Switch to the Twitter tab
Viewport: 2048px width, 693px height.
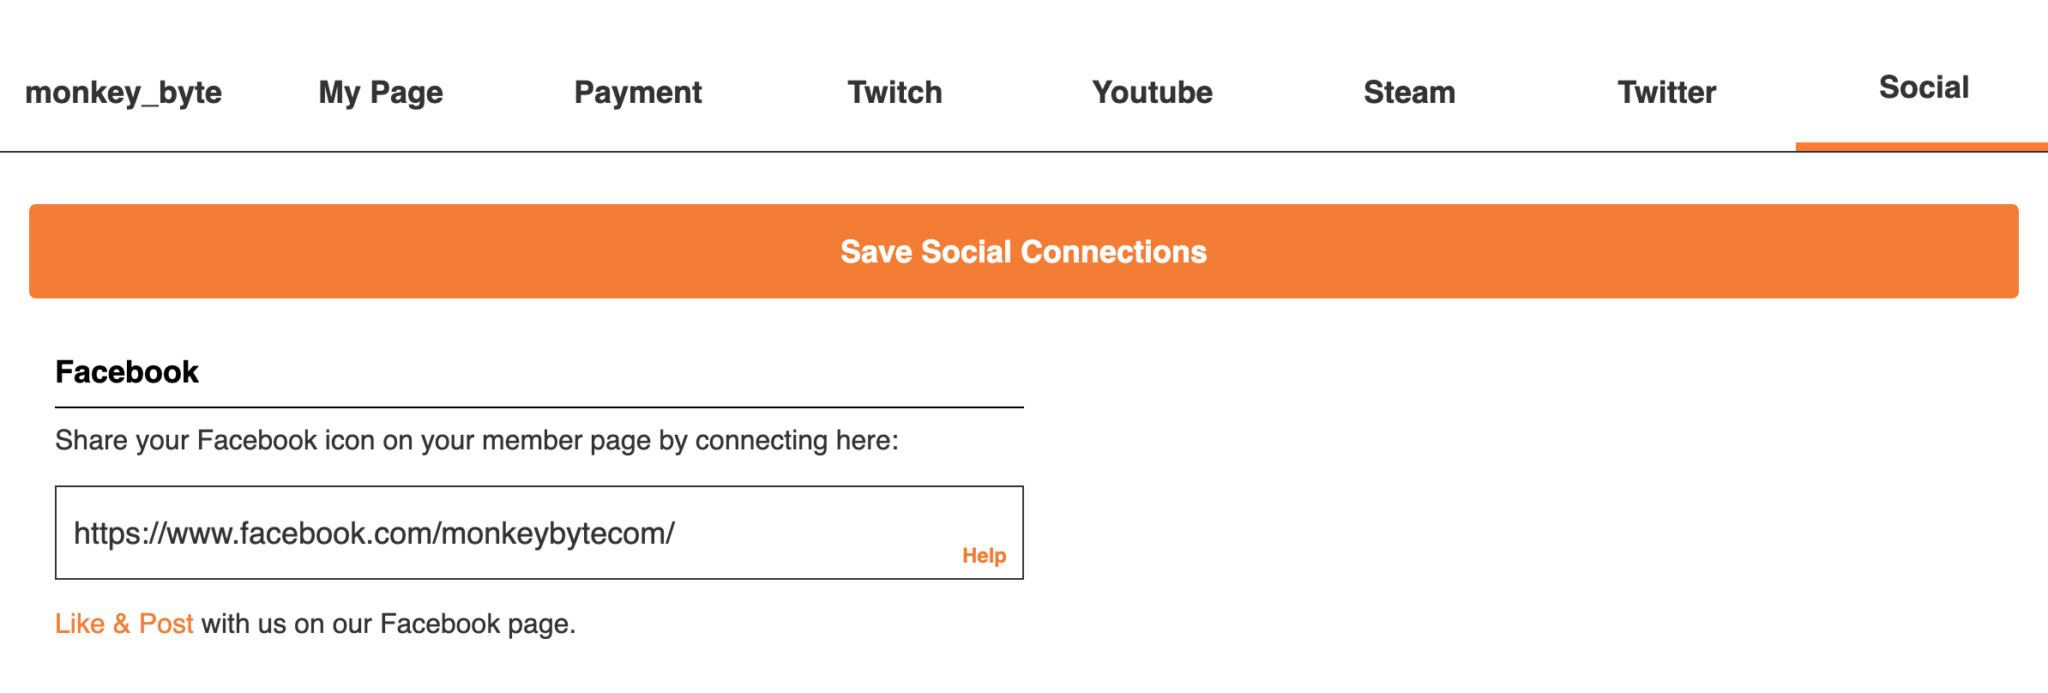tap(1667, 92)
